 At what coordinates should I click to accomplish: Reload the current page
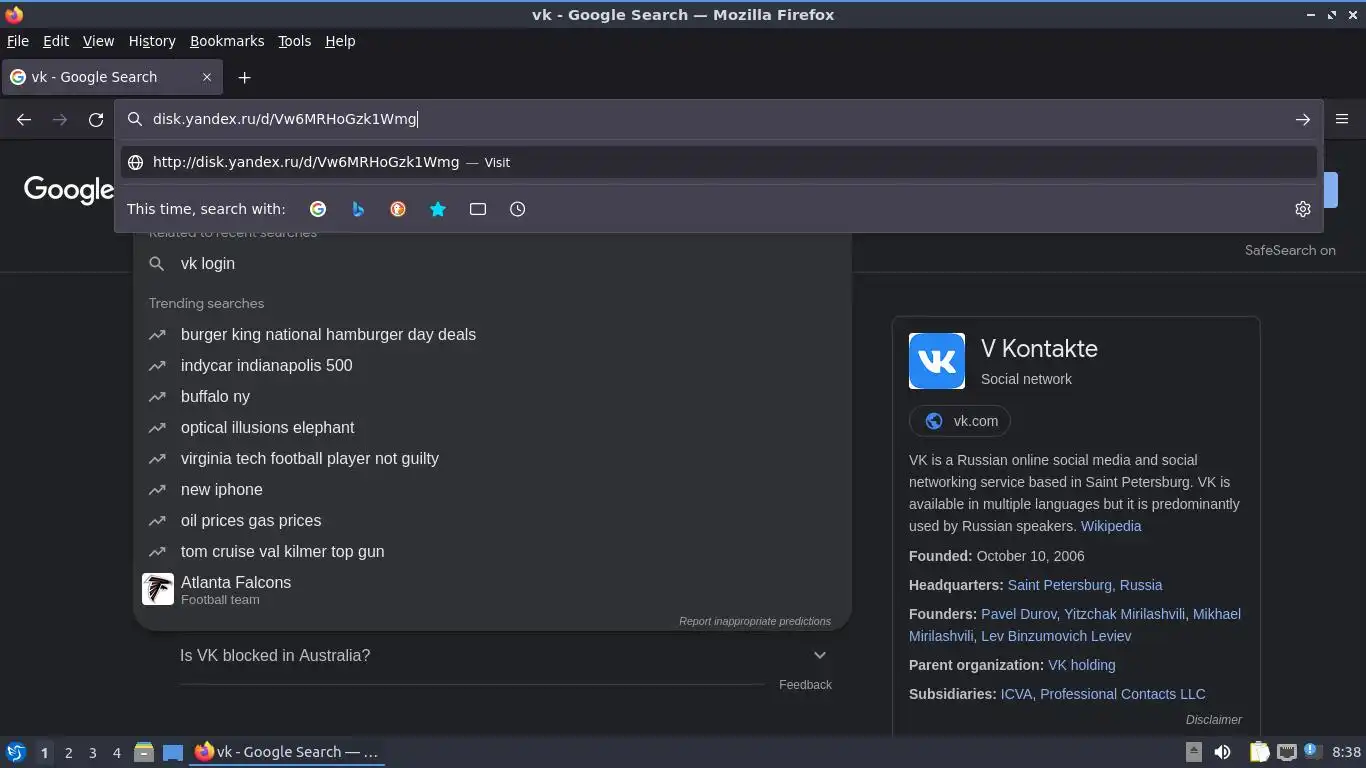[96, 119]
